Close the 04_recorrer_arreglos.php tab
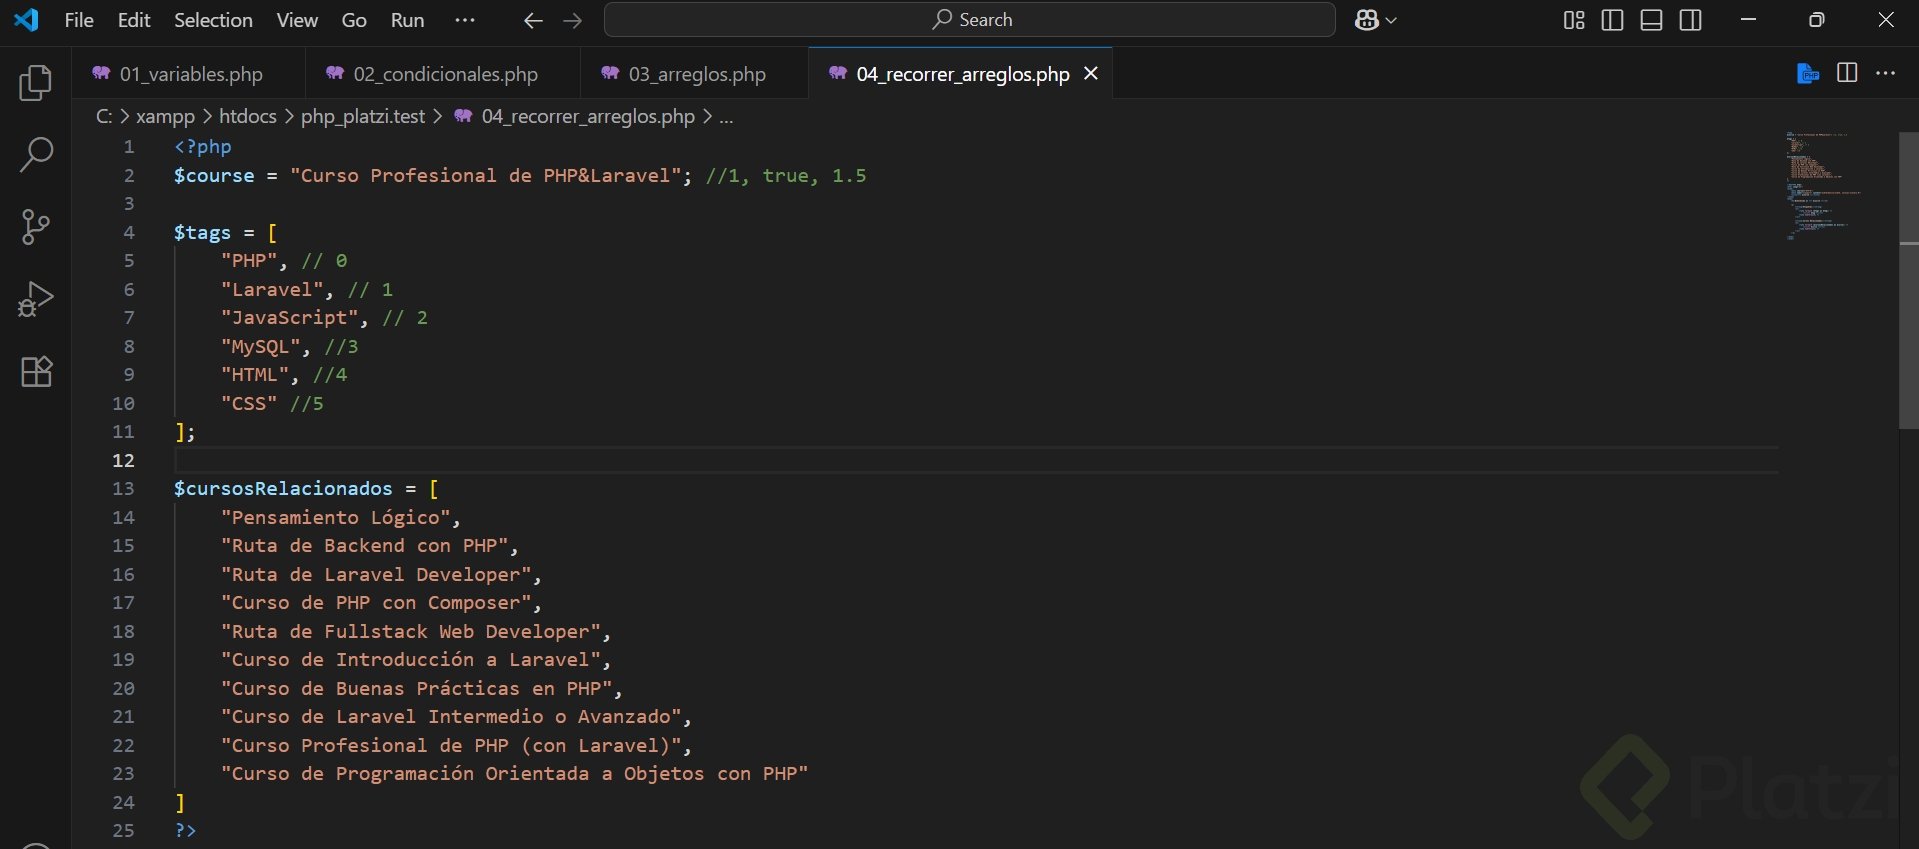The image size is (1919, 849). pos(1091,74)
